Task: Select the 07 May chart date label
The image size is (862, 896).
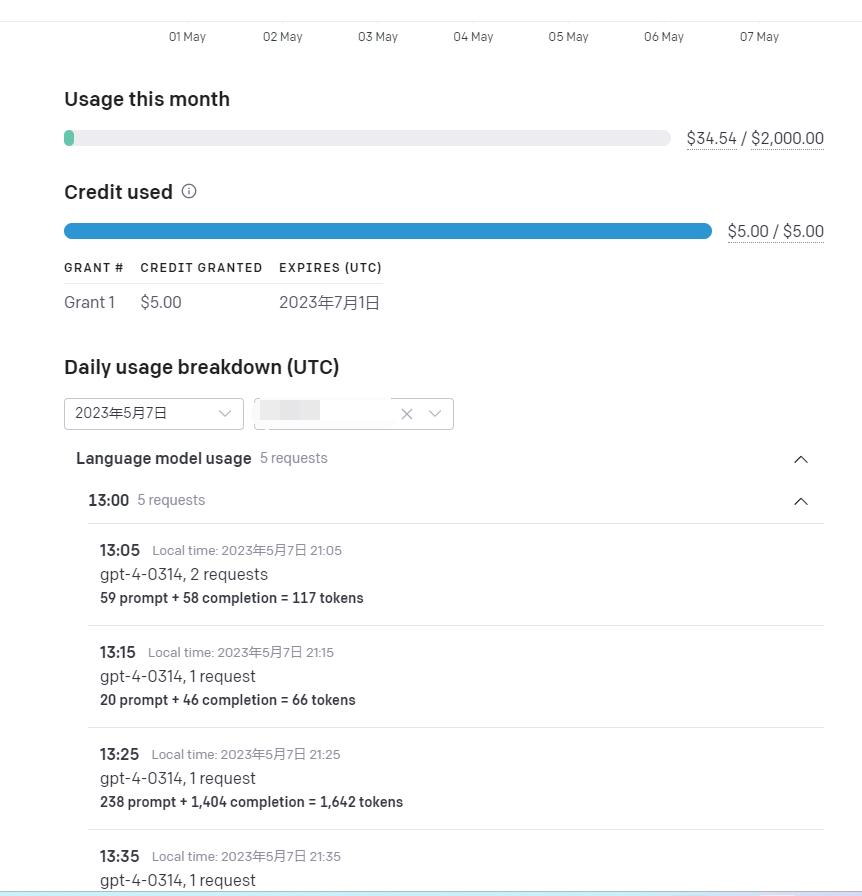Action: pyautogui.click(x=759, y=37)
